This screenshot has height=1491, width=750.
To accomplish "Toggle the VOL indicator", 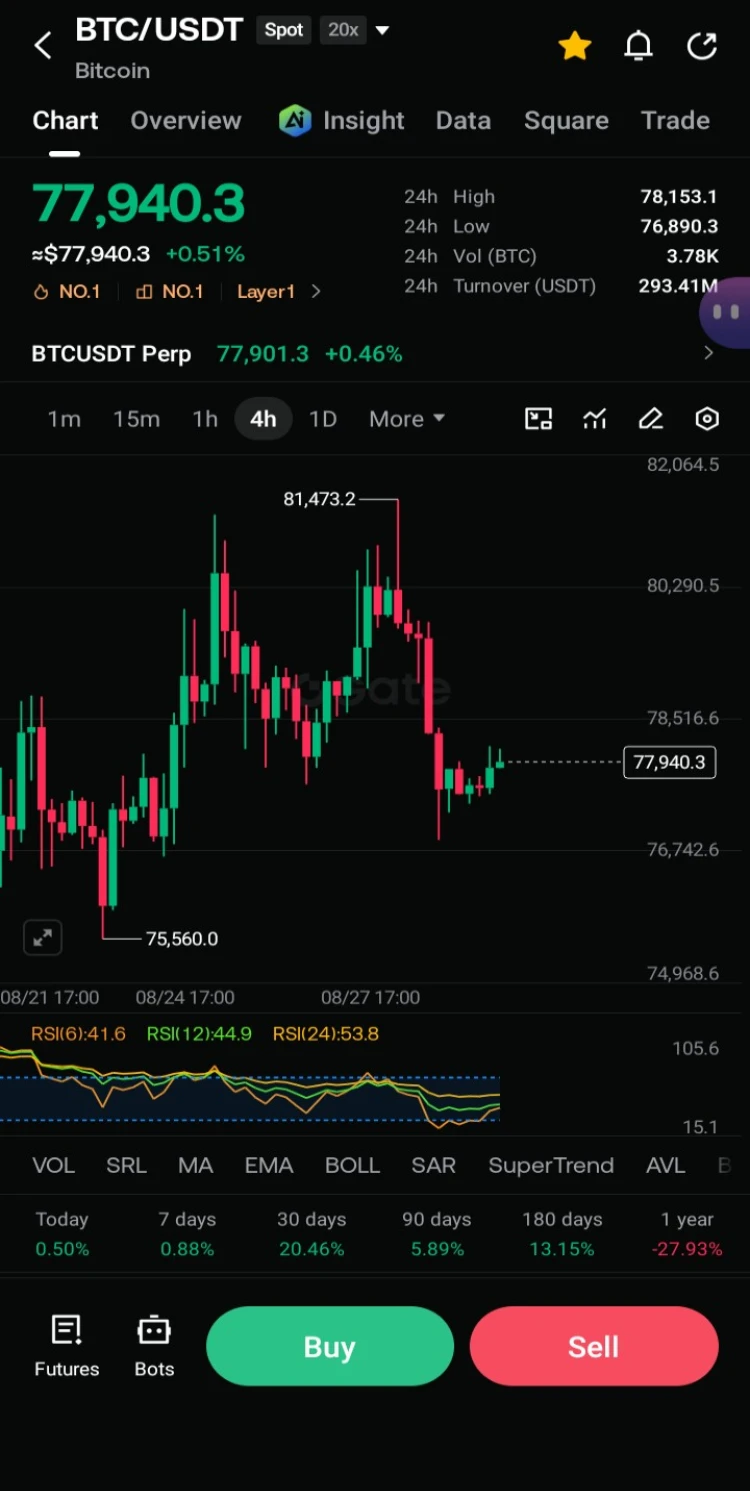I will (53, 1166).
